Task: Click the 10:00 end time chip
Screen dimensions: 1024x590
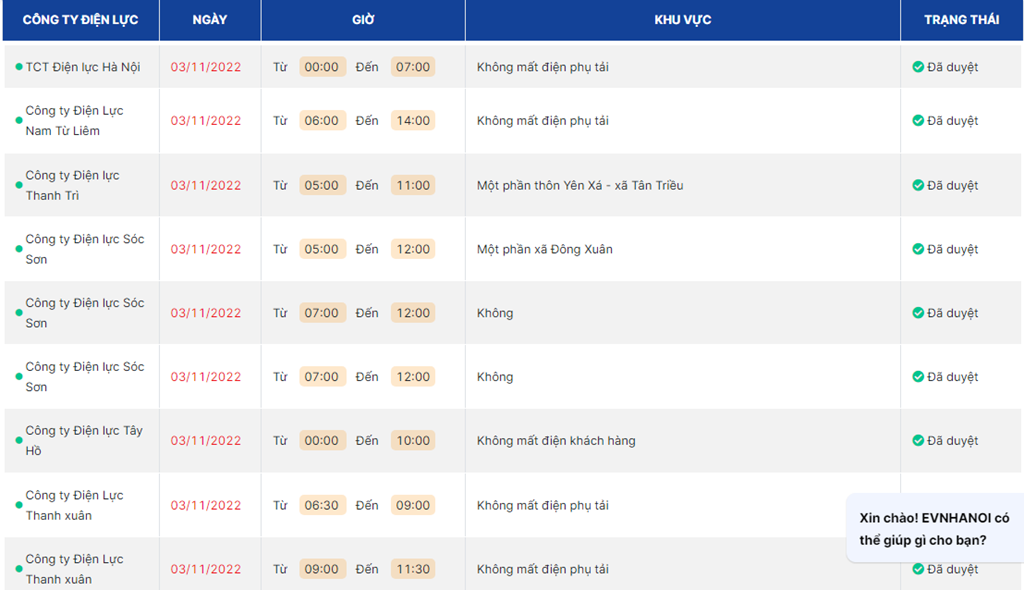Action: (x=413, y=440)
